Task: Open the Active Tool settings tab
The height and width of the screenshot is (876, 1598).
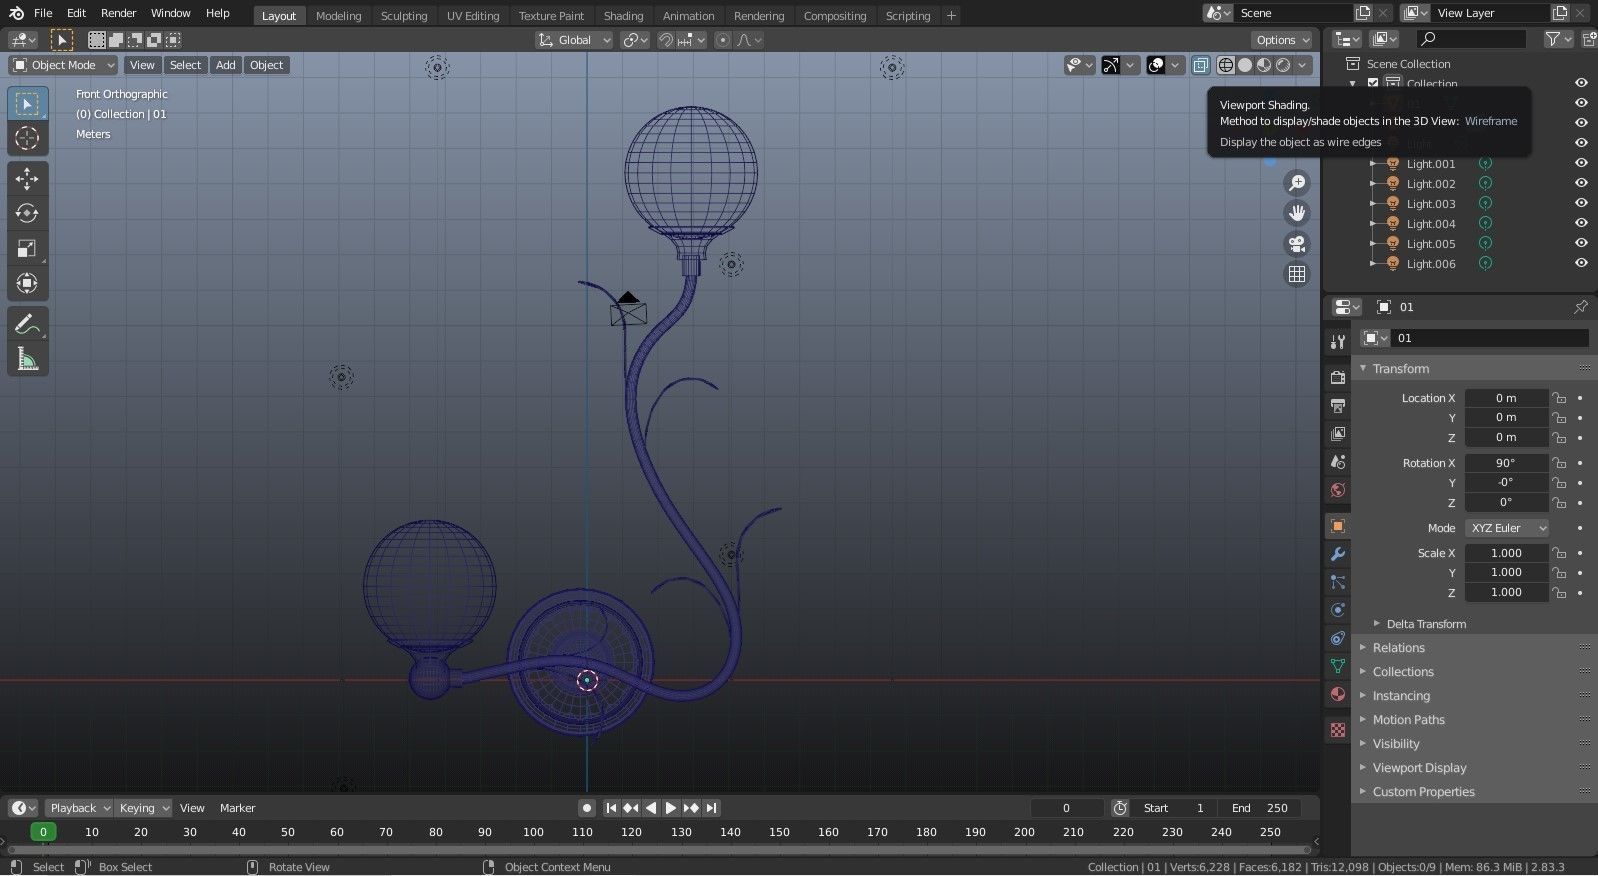Action: coord(1338,342)
